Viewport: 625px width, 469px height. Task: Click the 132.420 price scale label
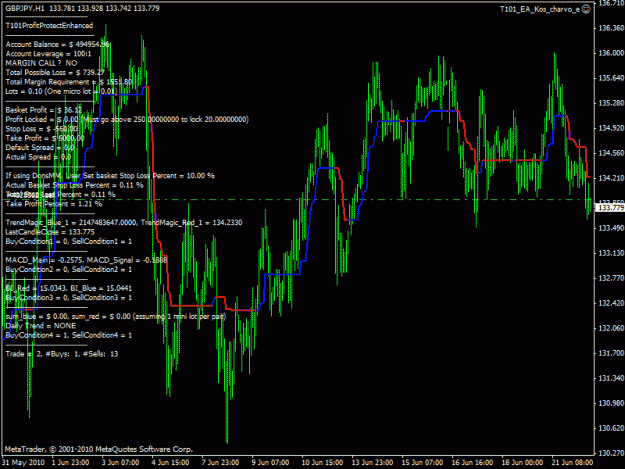coord(611,303)
